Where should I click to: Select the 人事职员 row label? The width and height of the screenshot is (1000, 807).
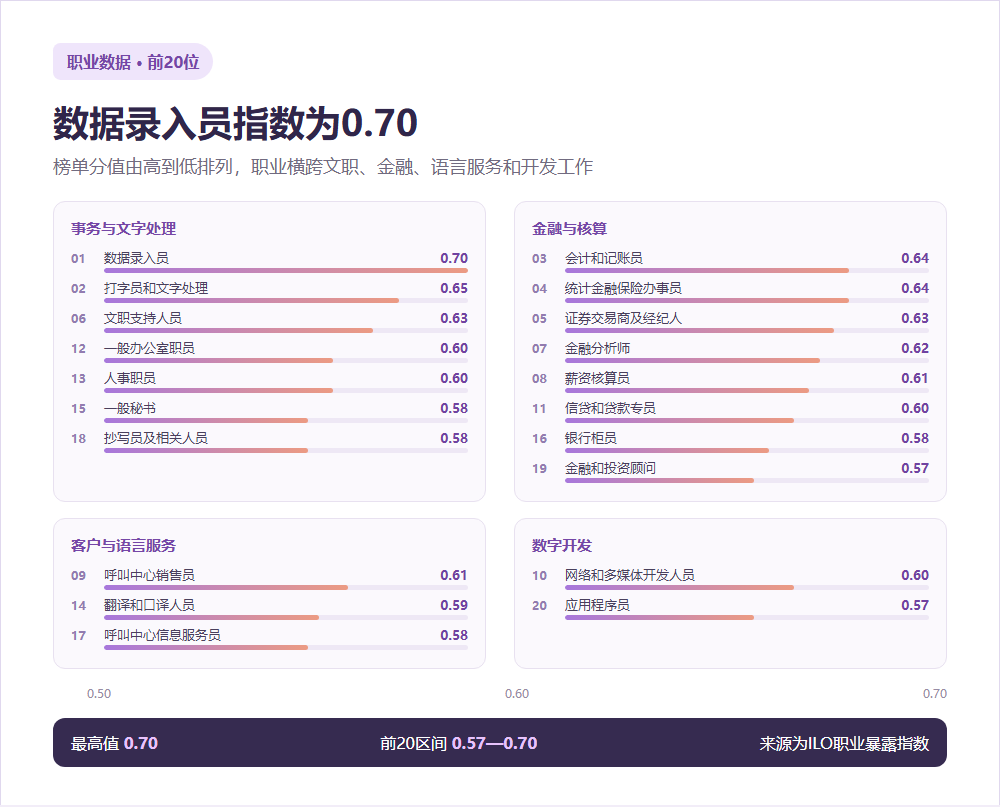pyautogui.click(x=130, y=378)
